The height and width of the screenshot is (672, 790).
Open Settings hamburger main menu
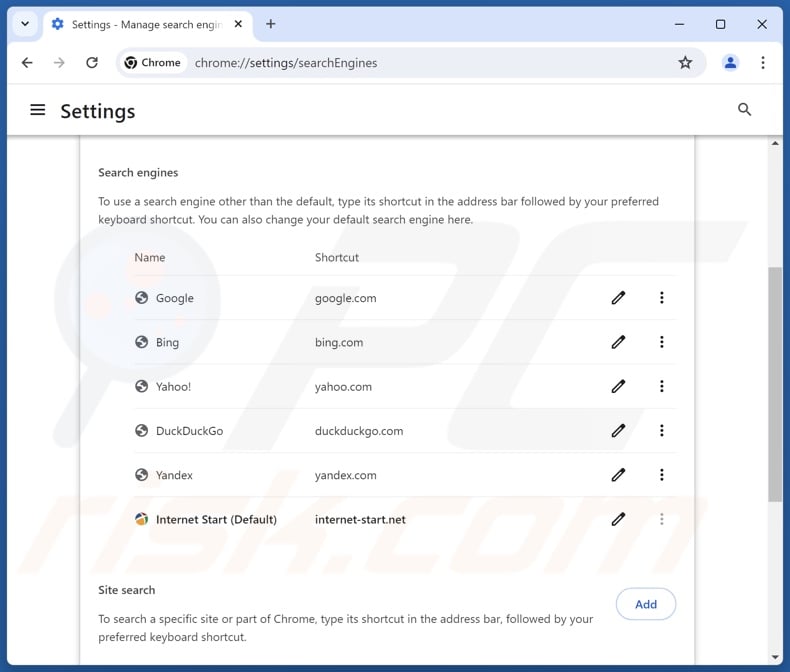pyautogui.click(x=38, y=110)
